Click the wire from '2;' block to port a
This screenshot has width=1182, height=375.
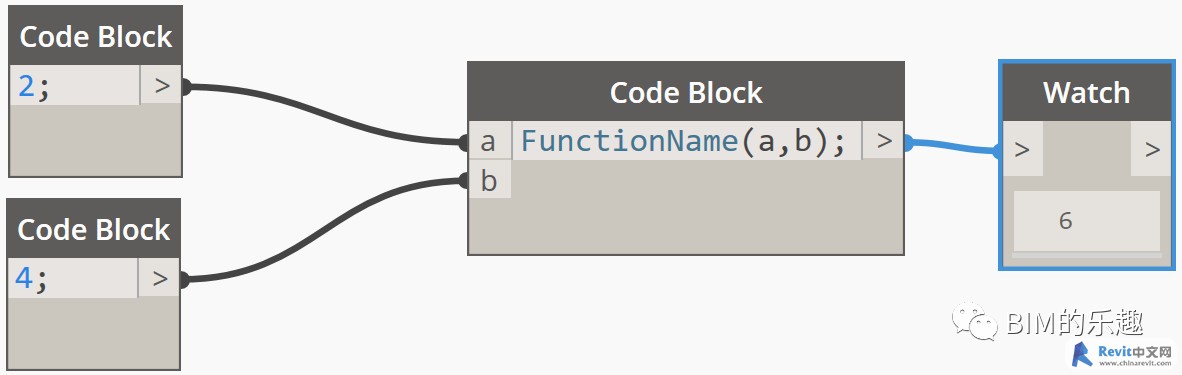coord(324,114)
